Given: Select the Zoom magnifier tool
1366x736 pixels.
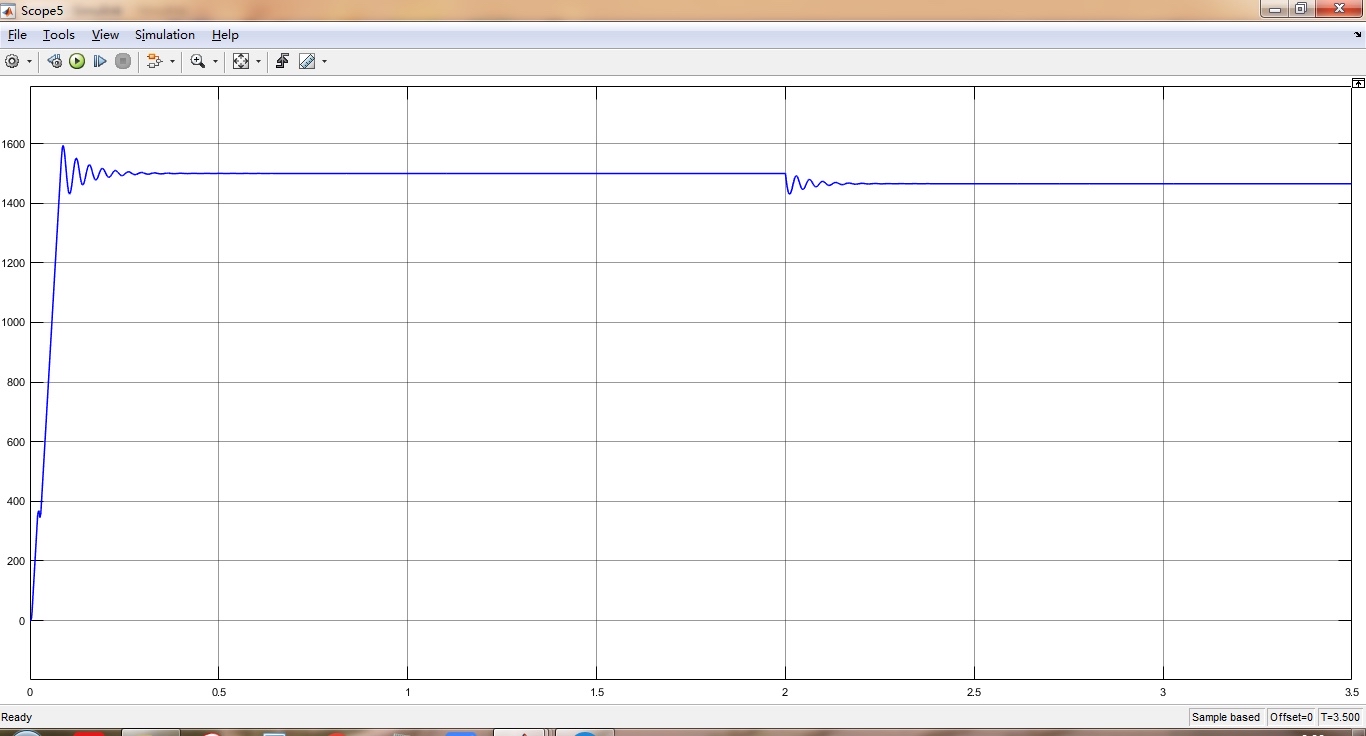Looking at the screenshot, I should pos(198,61).
